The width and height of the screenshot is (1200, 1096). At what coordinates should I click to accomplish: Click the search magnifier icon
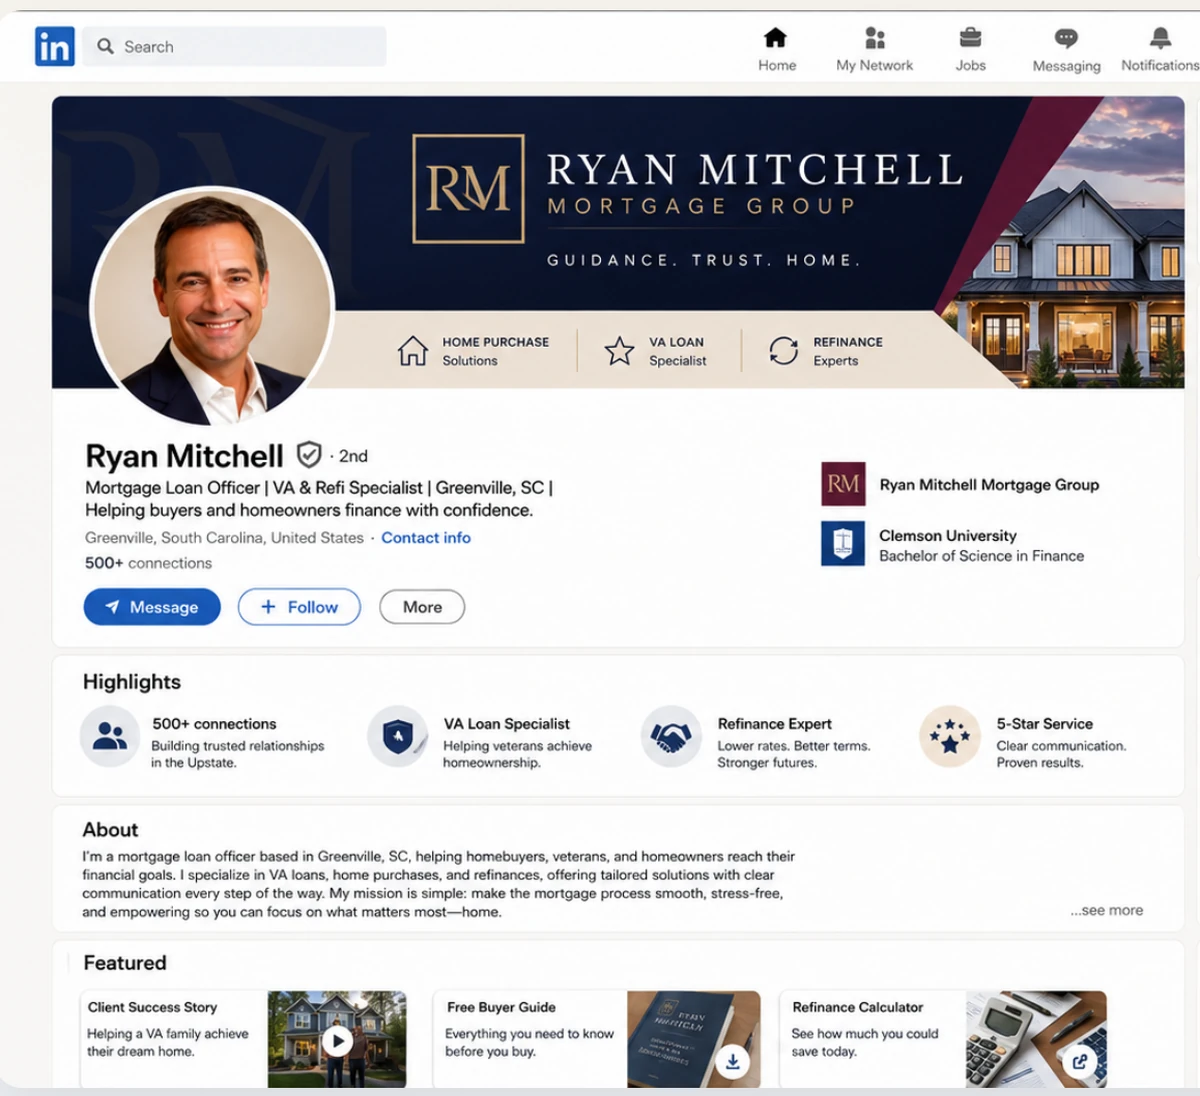(x=105, y=46)
